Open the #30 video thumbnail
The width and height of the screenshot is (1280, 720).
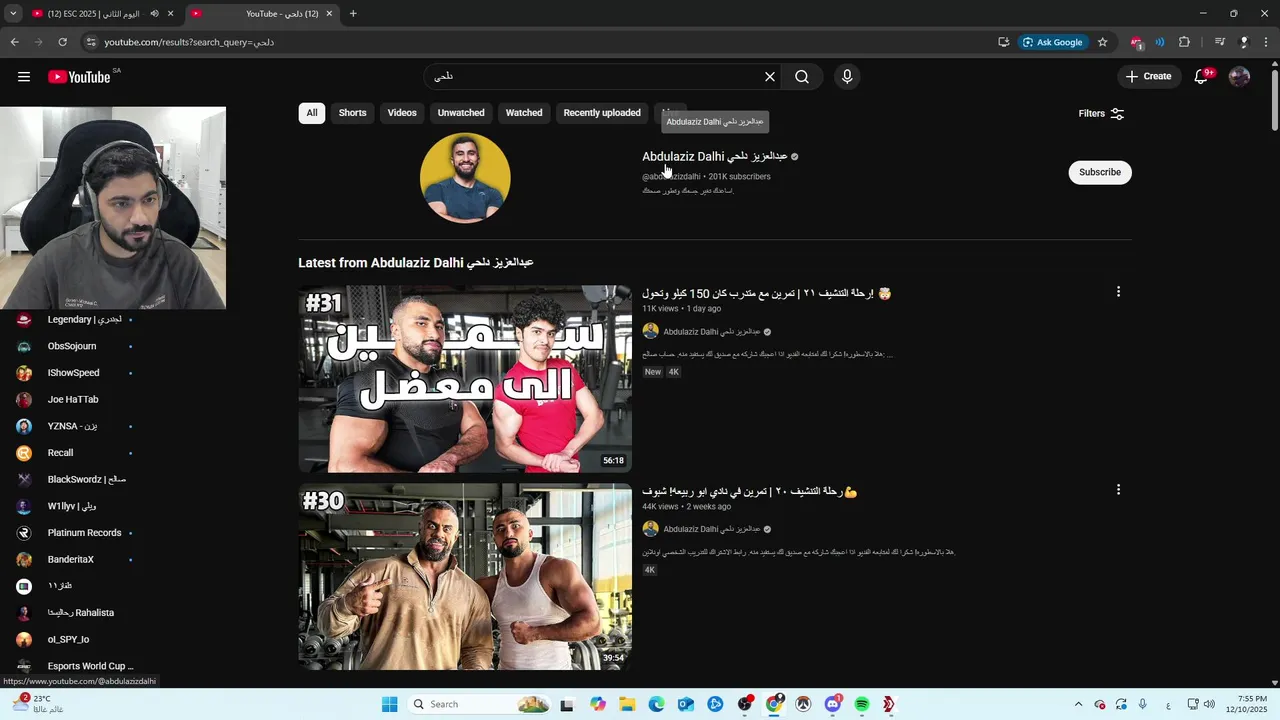coord(465,577)
